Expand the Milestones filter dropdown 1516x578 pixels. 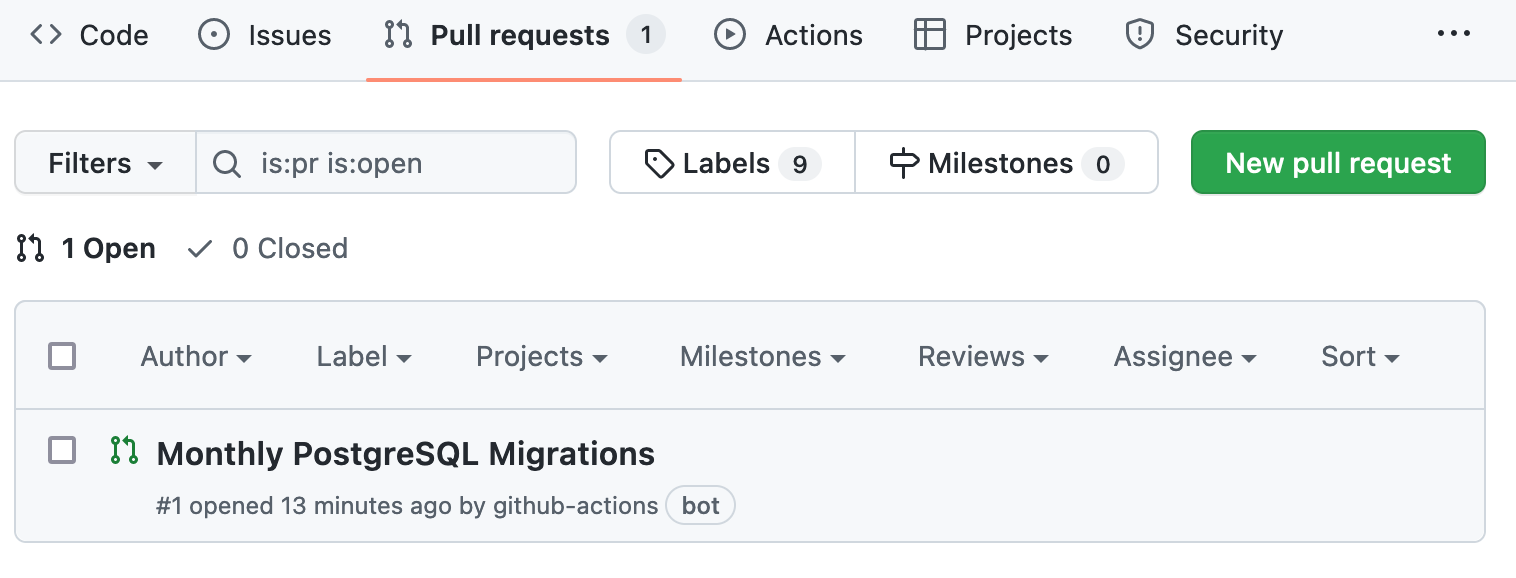click(x=763, y=356)
